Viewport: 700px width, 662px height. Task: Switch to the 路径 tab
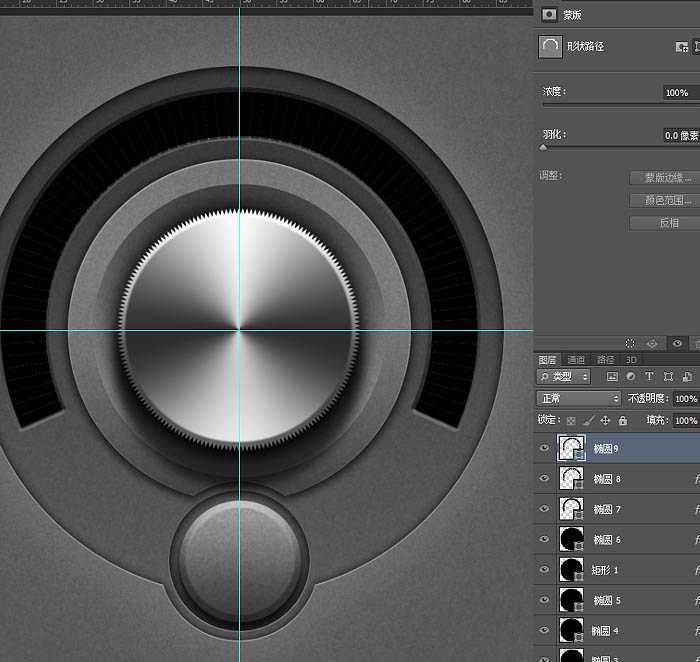point(605,360)
